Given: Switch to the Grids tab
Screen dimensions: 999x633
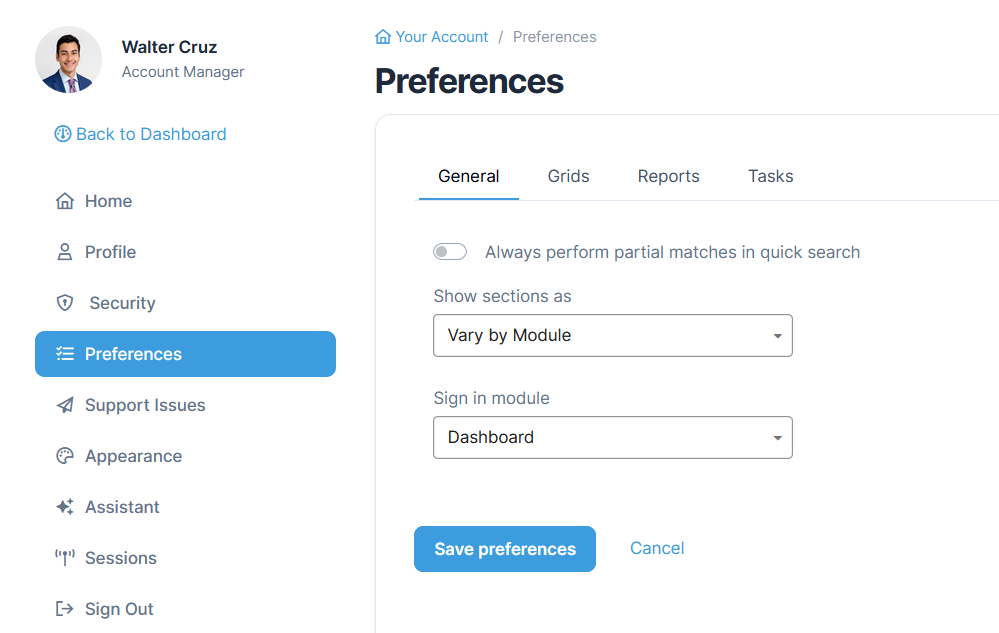Looking at the screenshot, I should [x=568, y=176].
